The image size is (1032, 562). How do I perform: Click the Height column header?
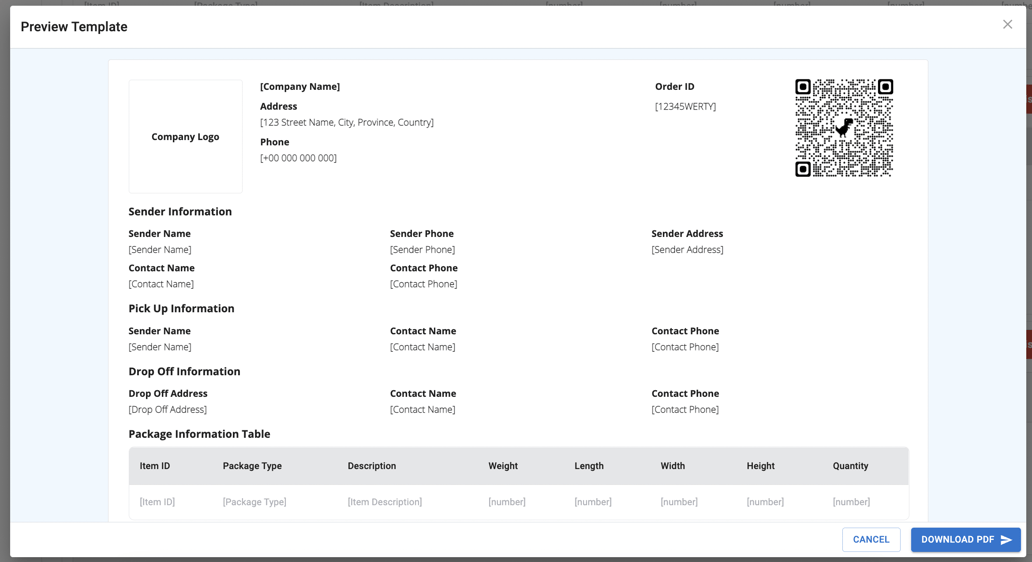click(x=760, y=466)
